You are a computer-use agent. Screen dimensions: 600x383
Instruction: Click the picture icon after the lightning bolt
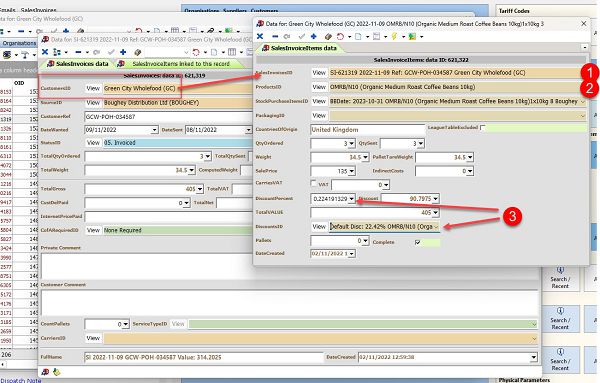click(412, 36)
